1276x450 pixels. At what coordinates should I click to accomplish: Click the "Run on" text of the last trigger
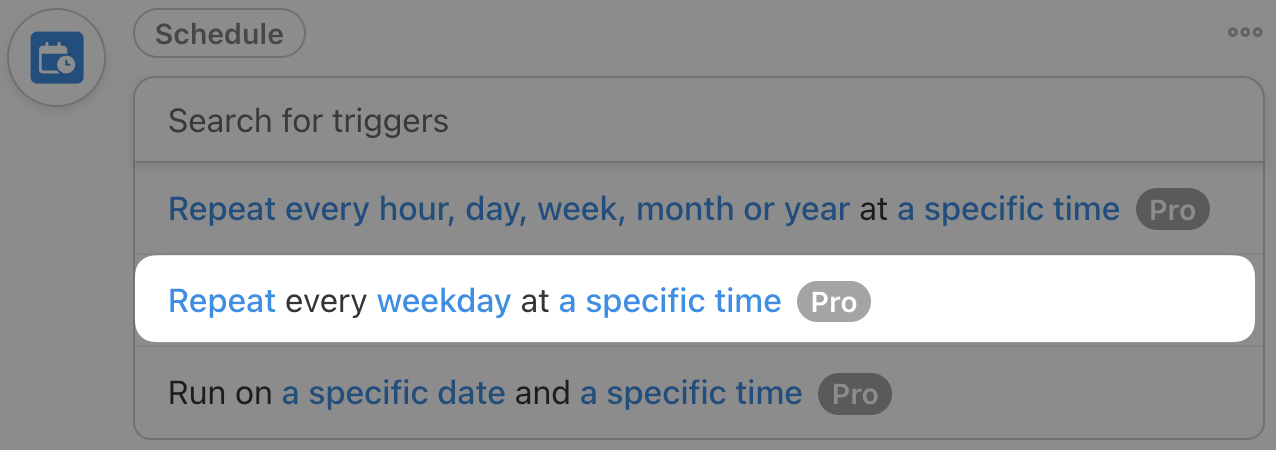220,393
